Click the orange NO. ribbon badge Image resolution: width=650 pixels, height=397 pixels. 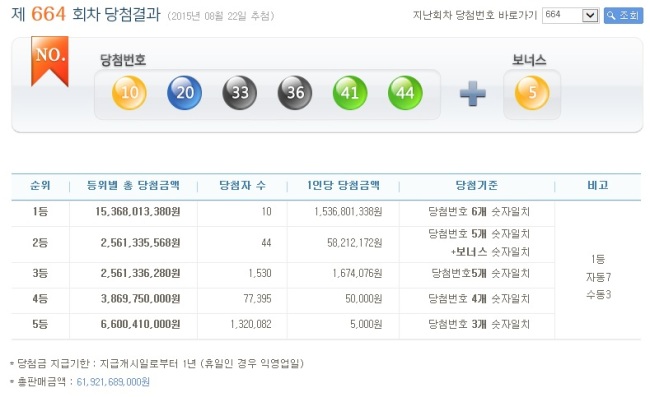(50, 61)
